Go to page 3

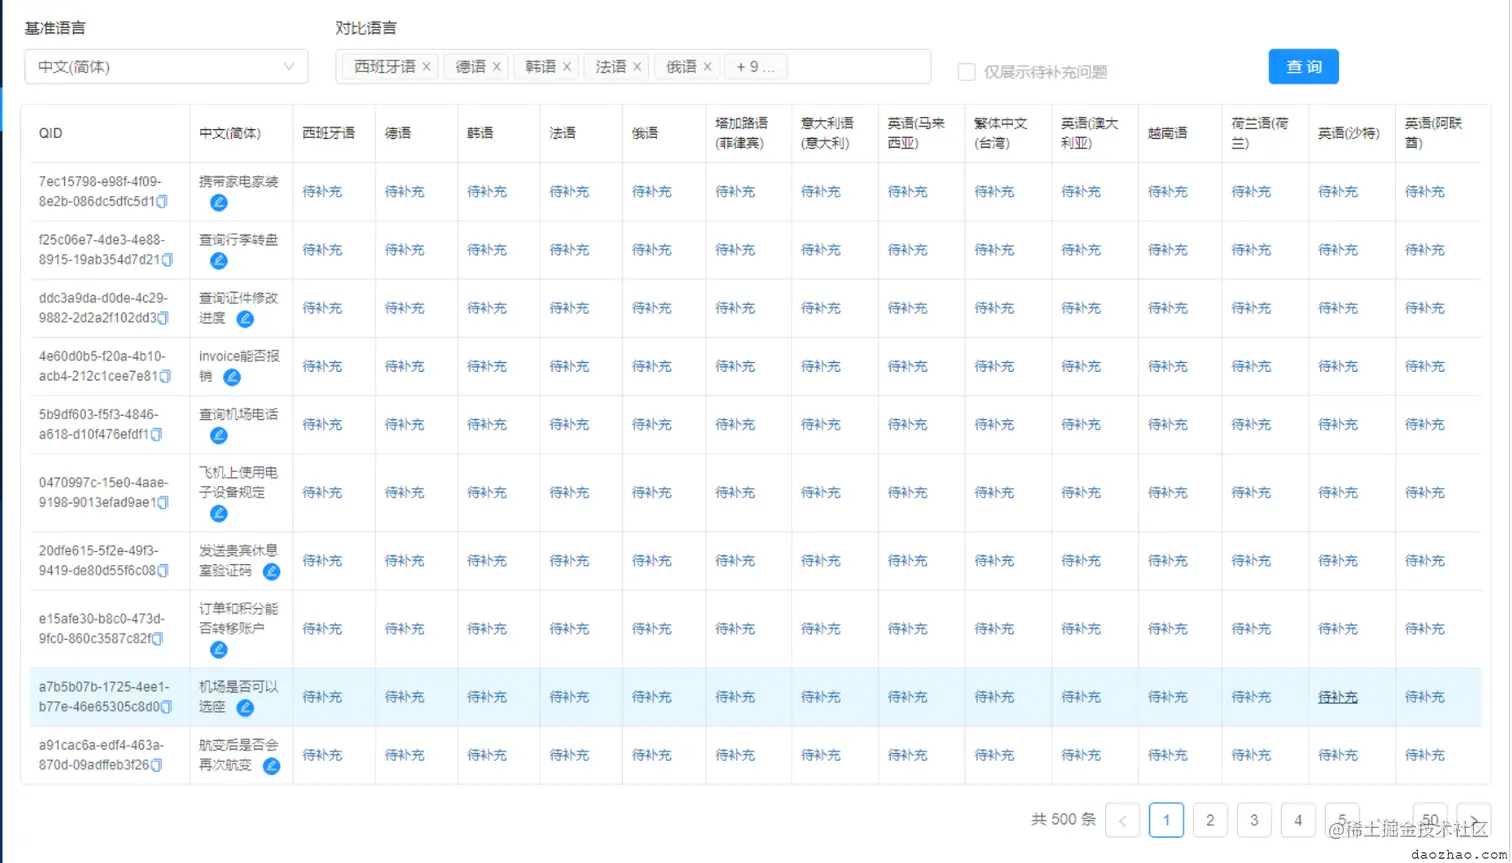coord(1254,820)
